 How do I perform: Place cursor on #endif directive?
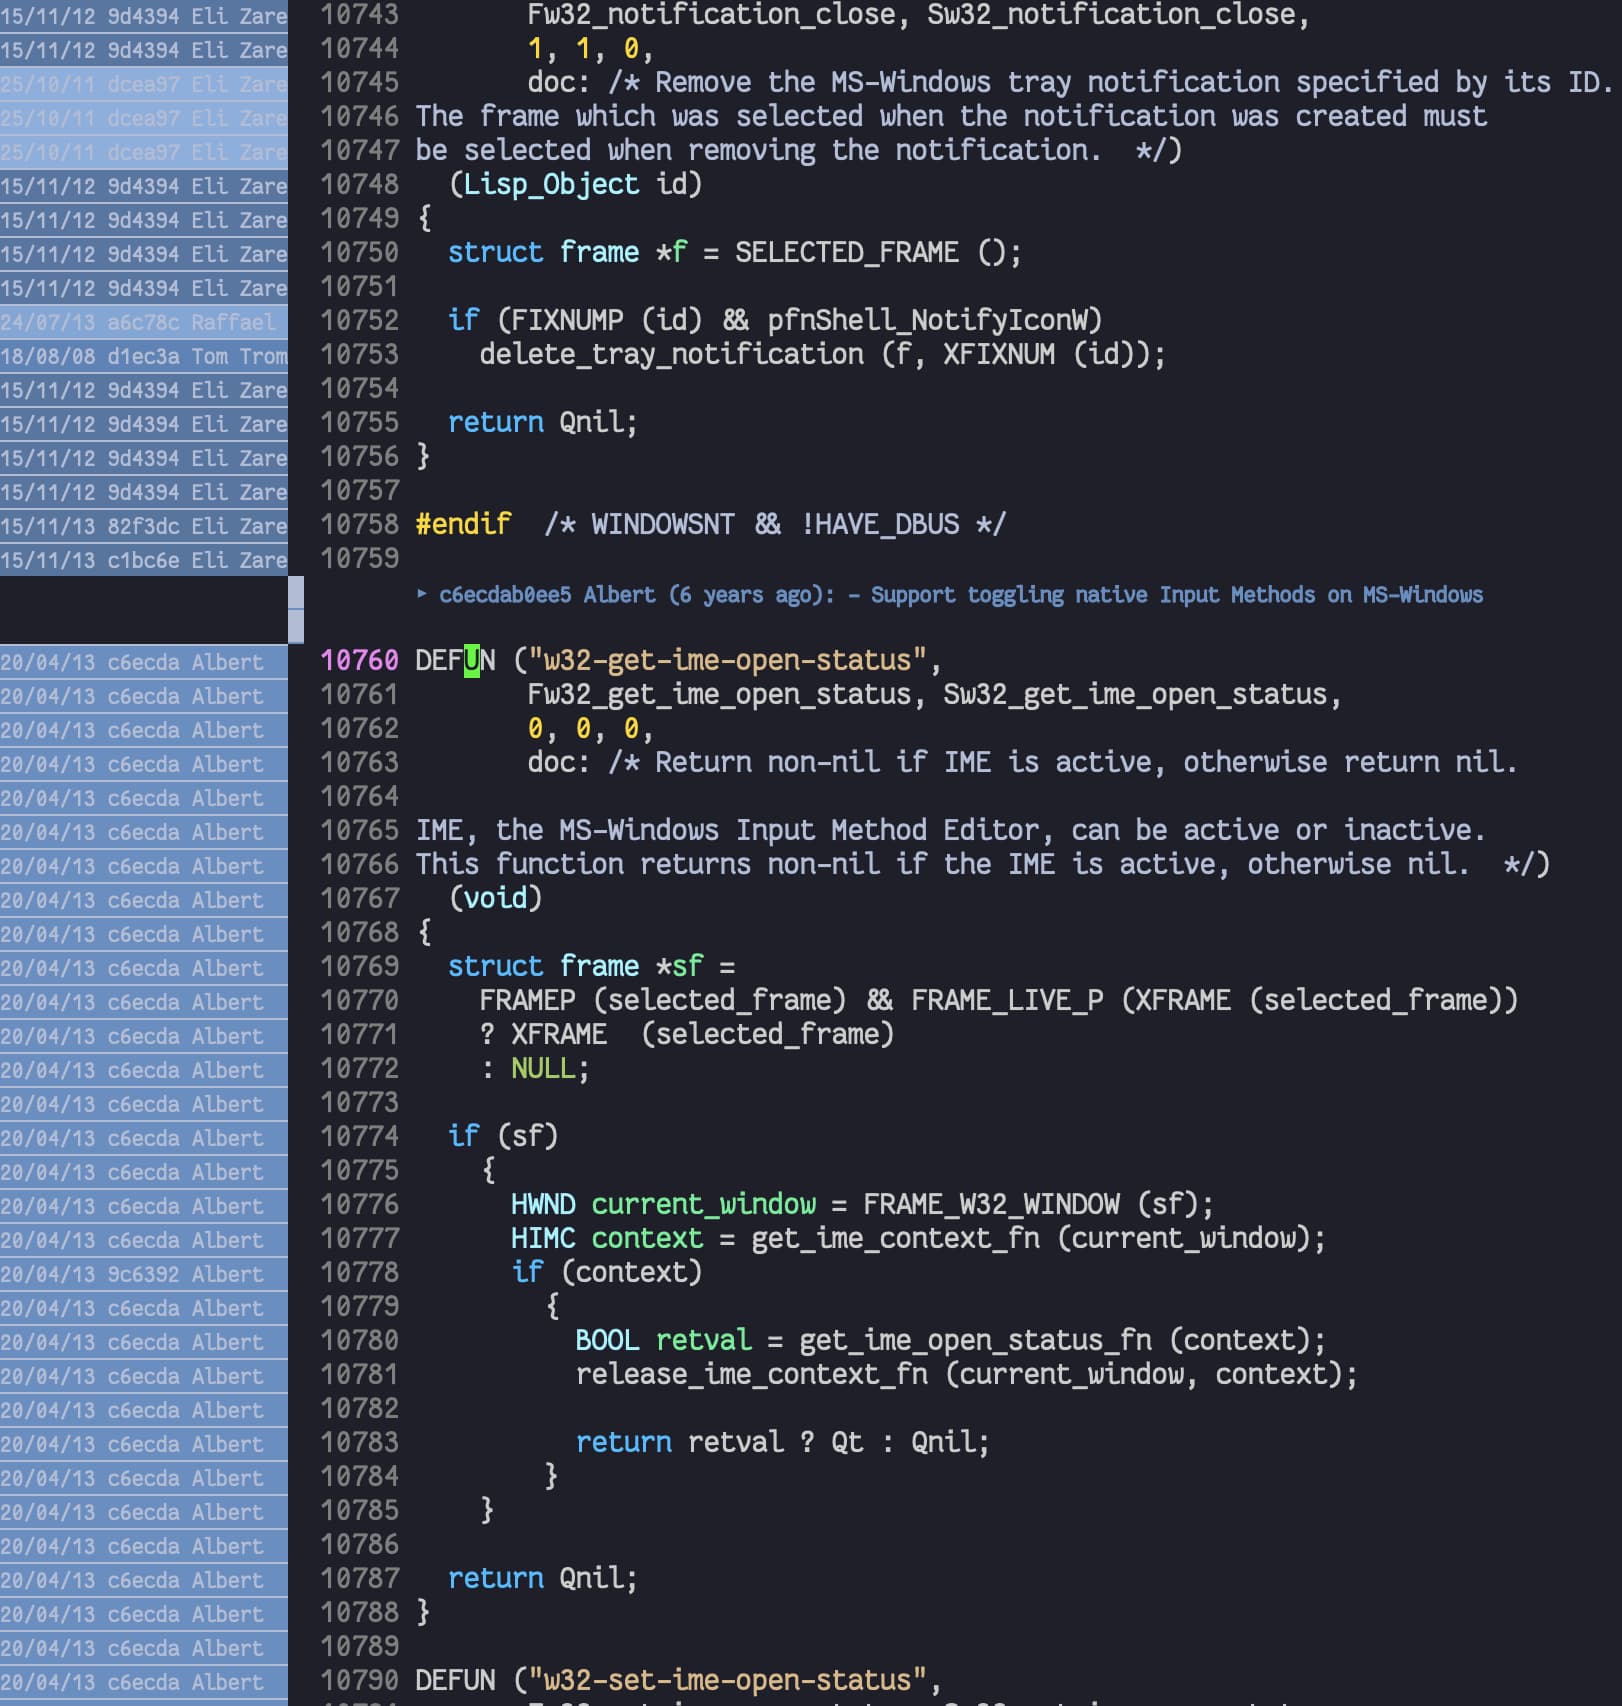click(x=463, y=525)
